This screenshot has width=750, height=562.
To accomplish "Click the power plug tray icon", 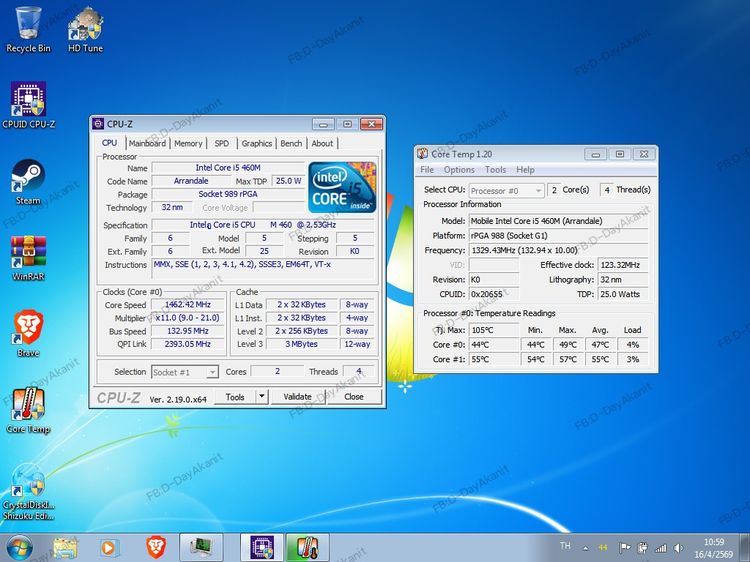I will click(642, 548).
